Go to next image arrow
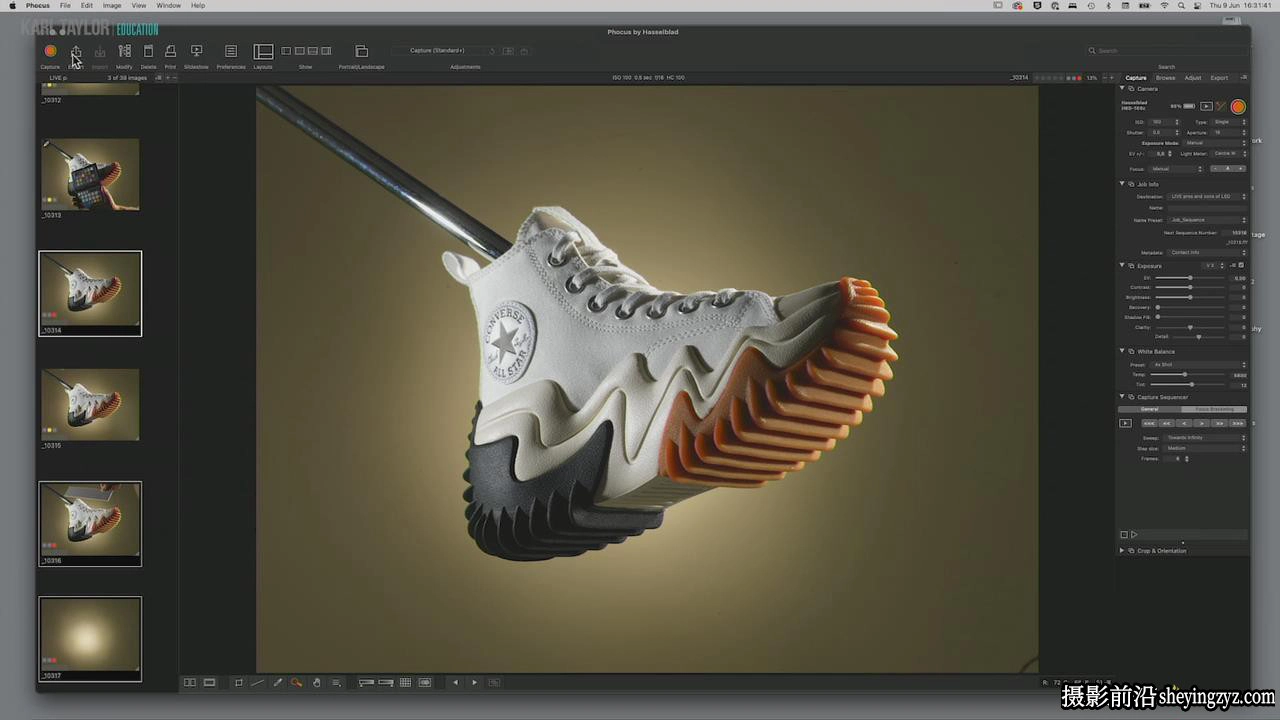1280x720 pixels. [474, 682]
